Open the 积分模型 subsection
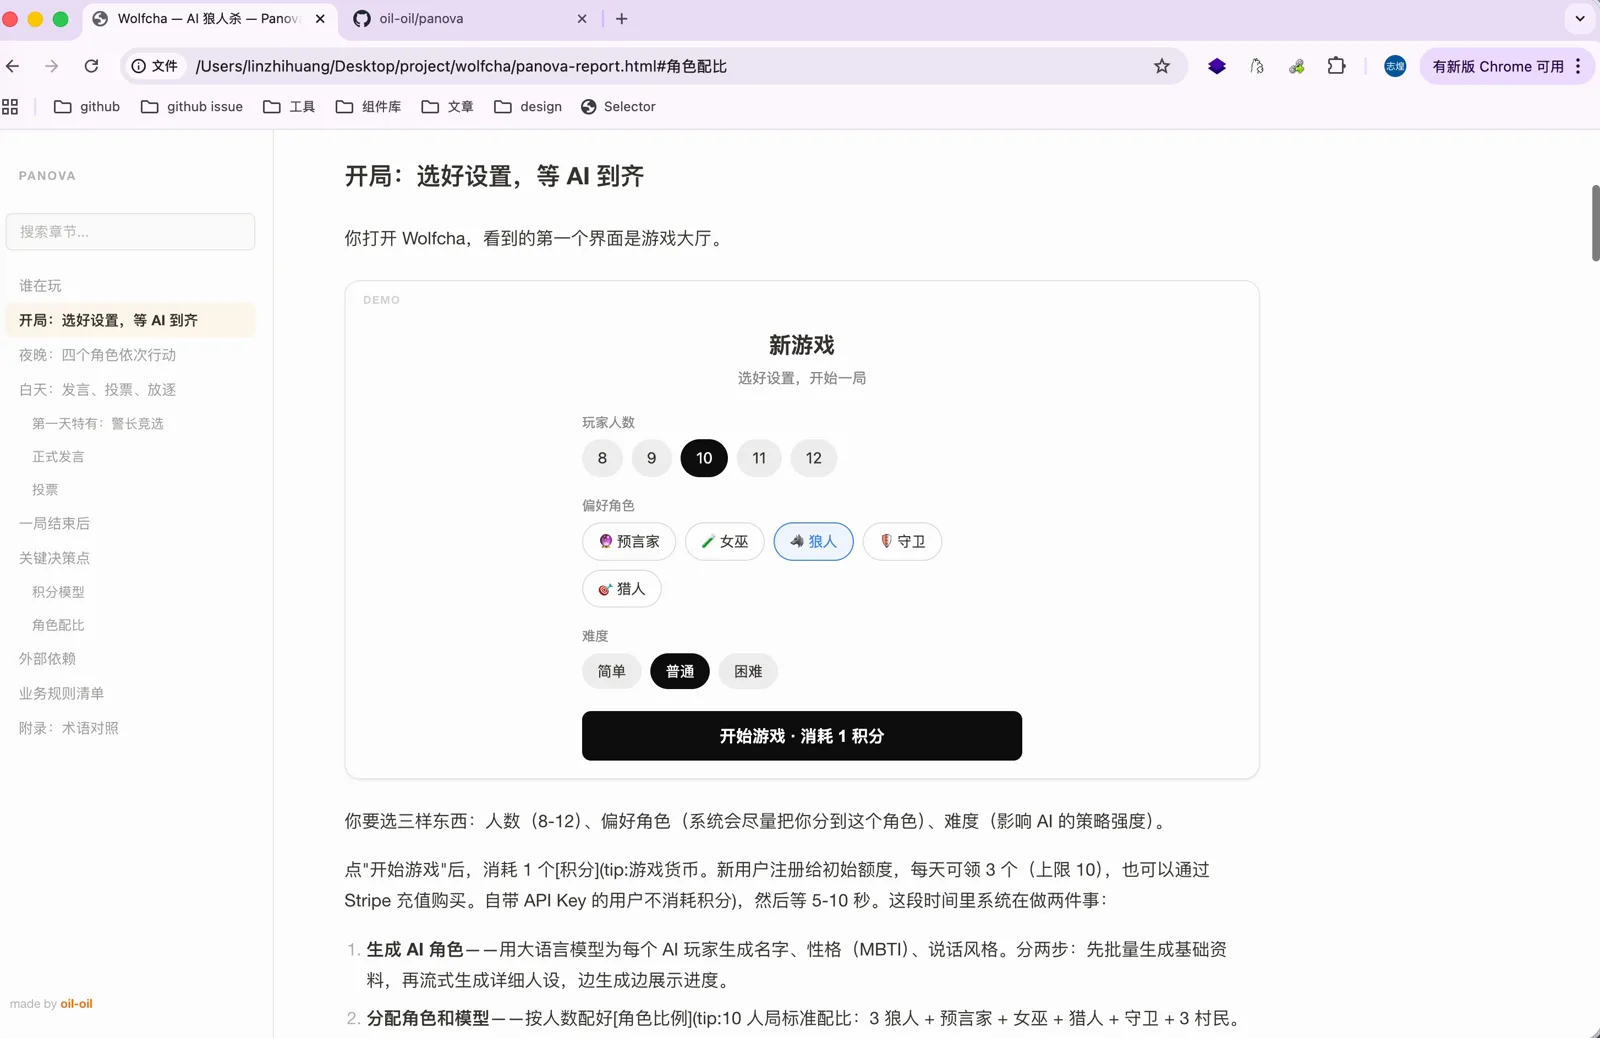This screenshot has height=1038, width=1600. pos(58,592)
